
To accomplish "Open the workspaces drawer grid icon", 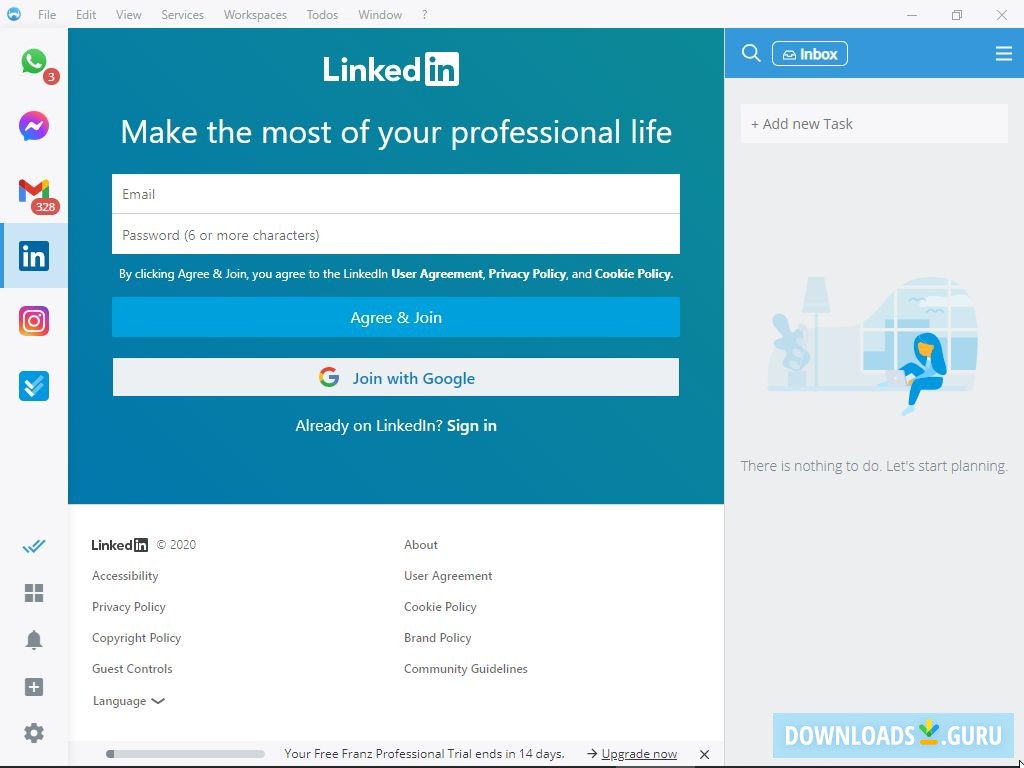I will coord(34,593).
